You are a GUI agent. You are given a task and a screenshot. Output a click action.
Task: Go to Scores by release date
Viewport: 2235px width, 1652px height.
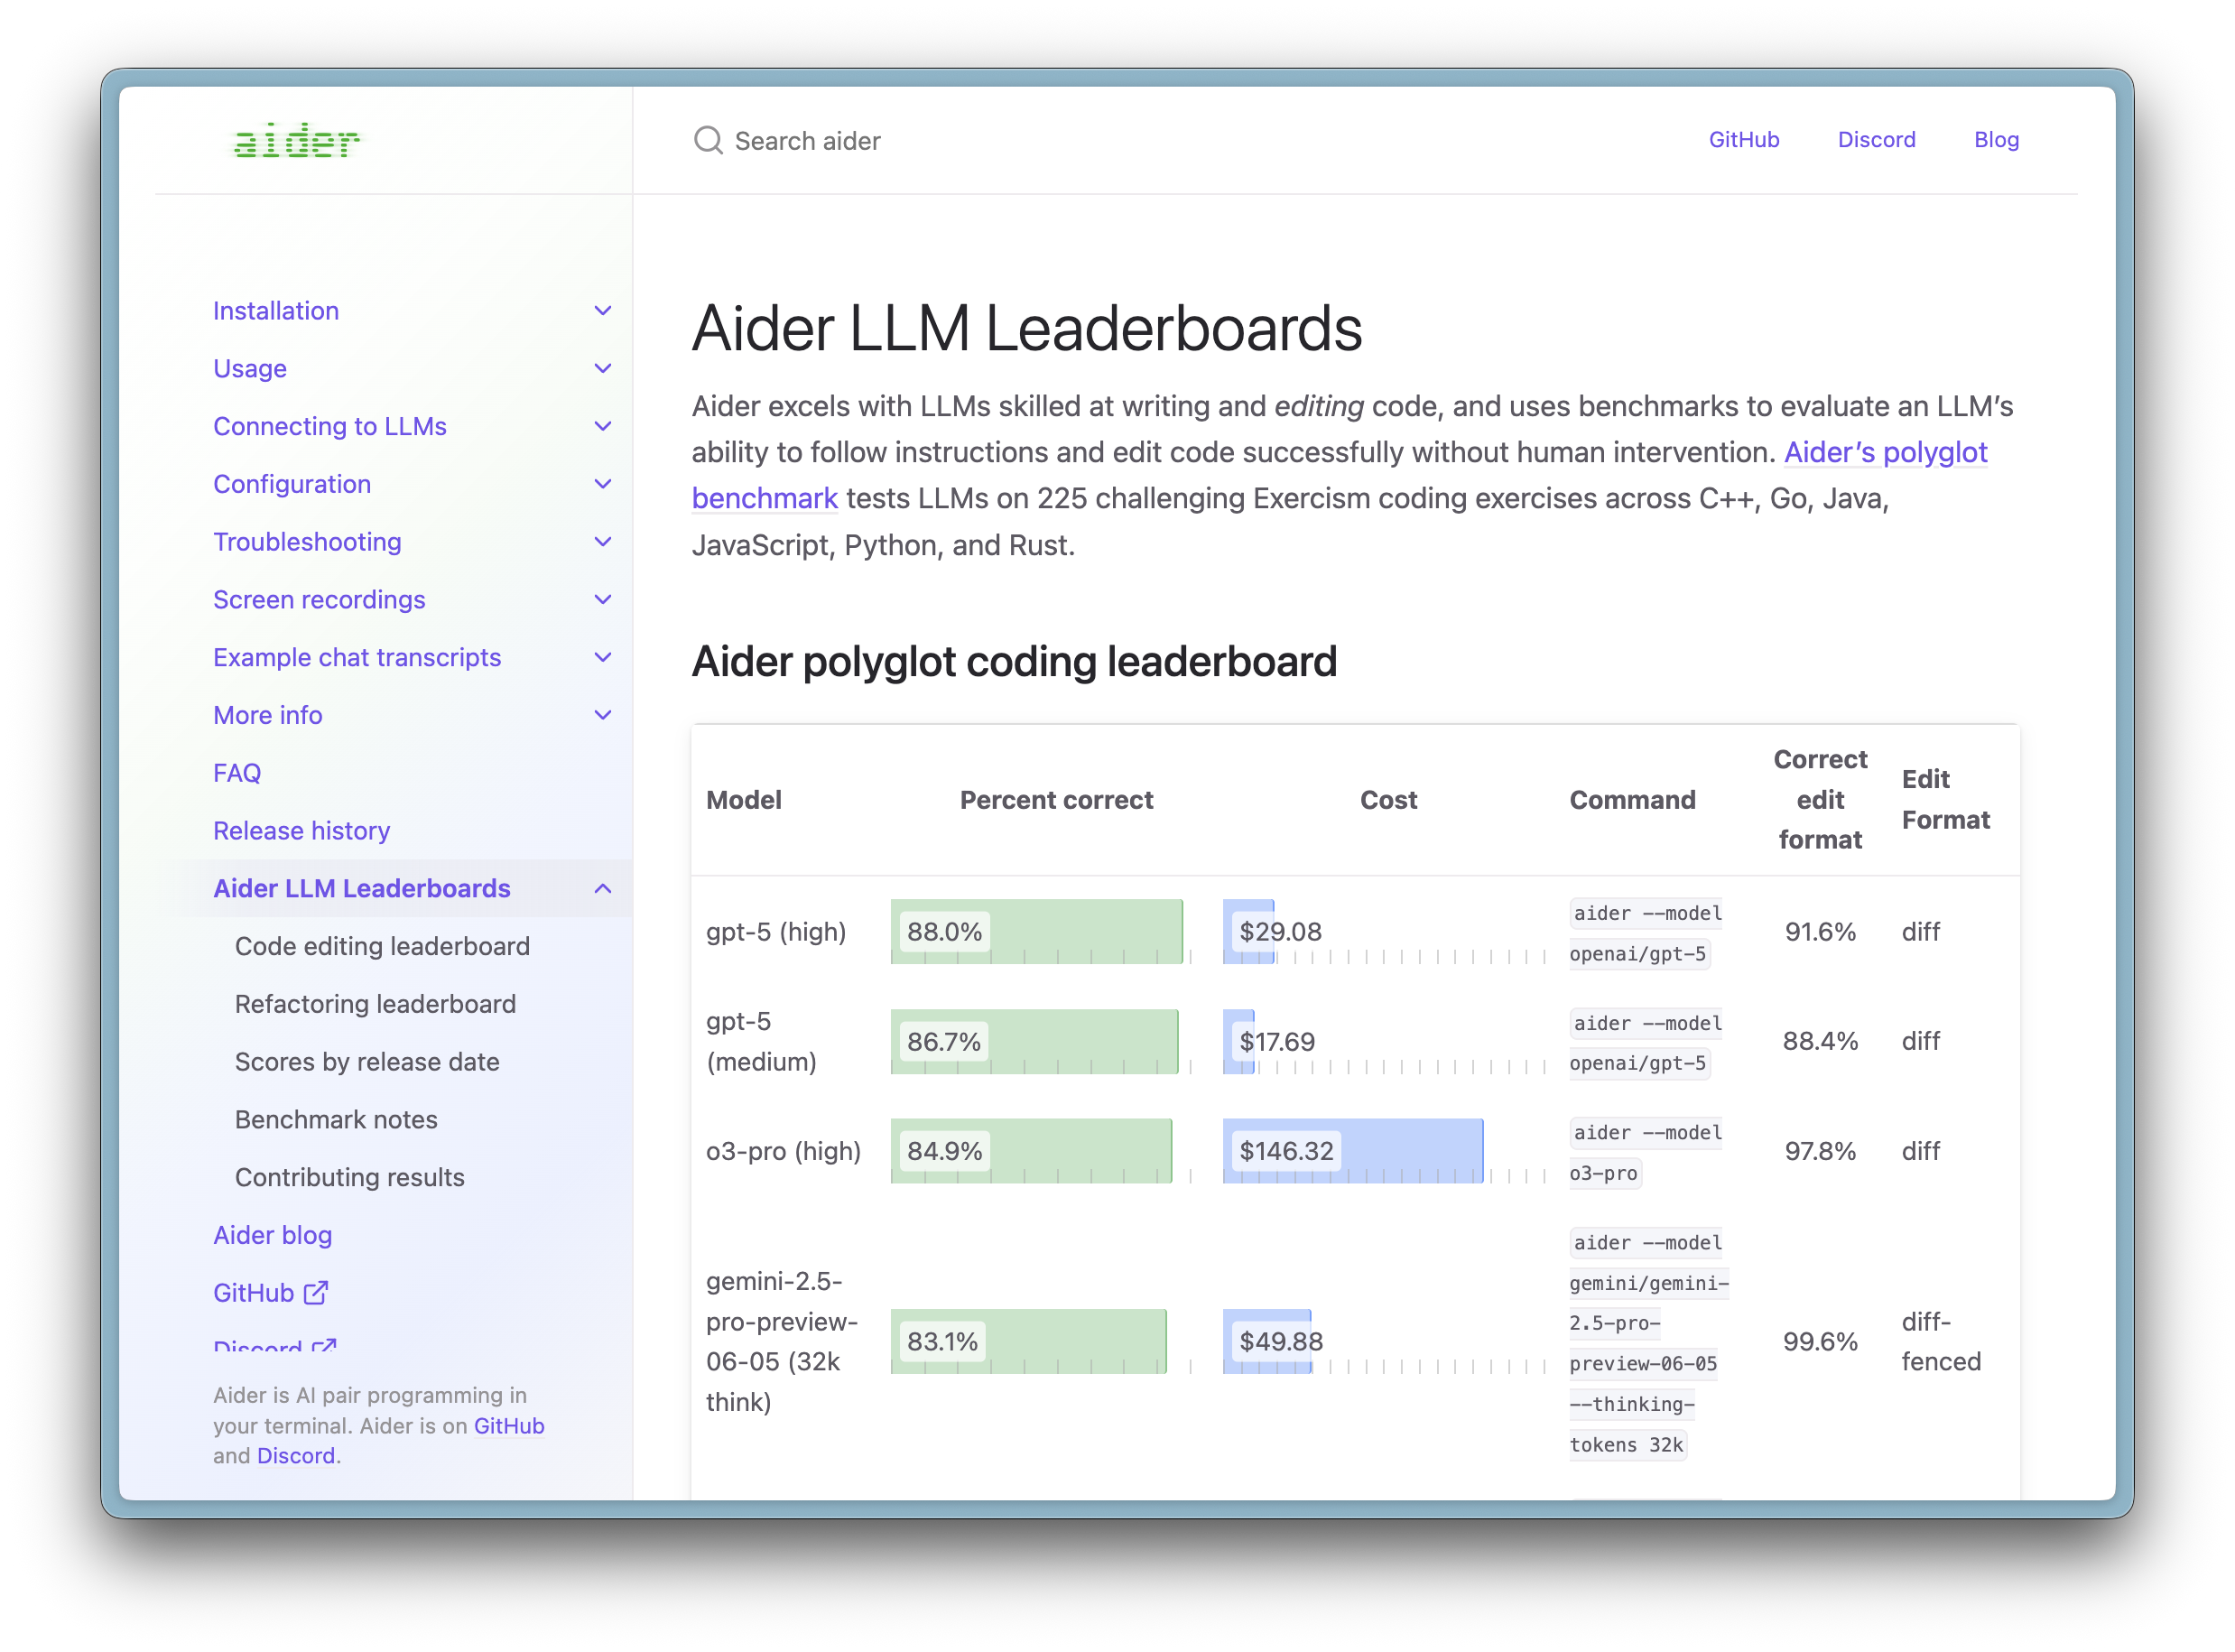tap(367, 1062)
